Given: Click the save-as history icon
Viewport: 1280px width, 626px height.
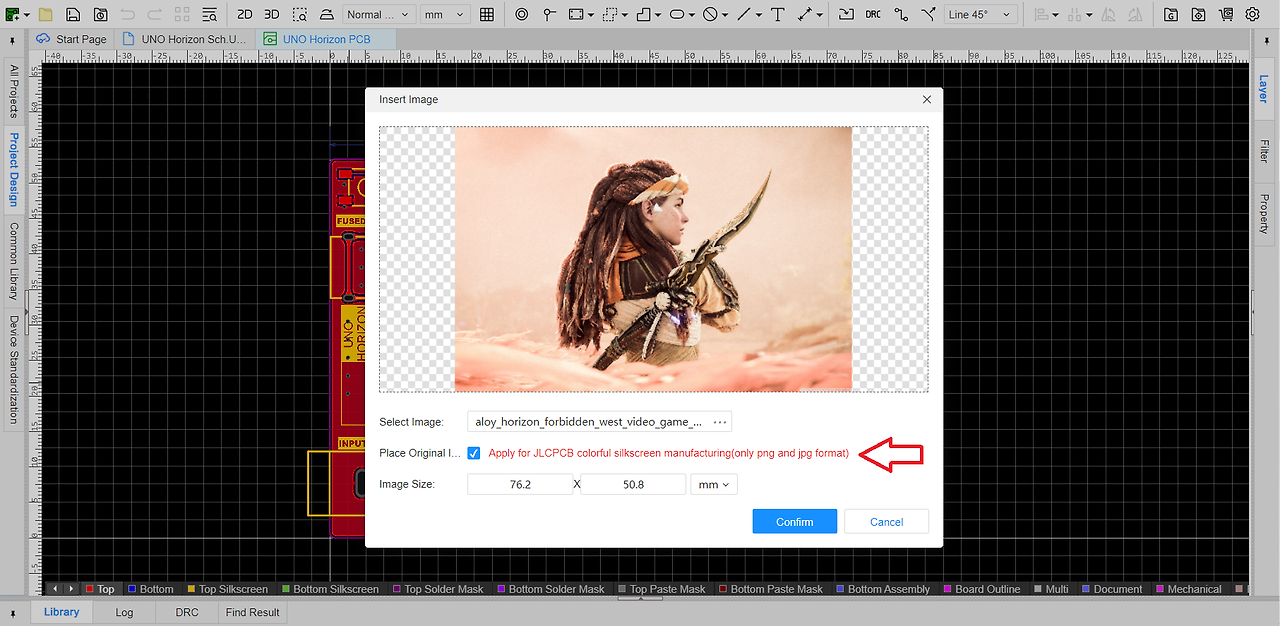Looking at the screenshot, I should coord(101,15).
